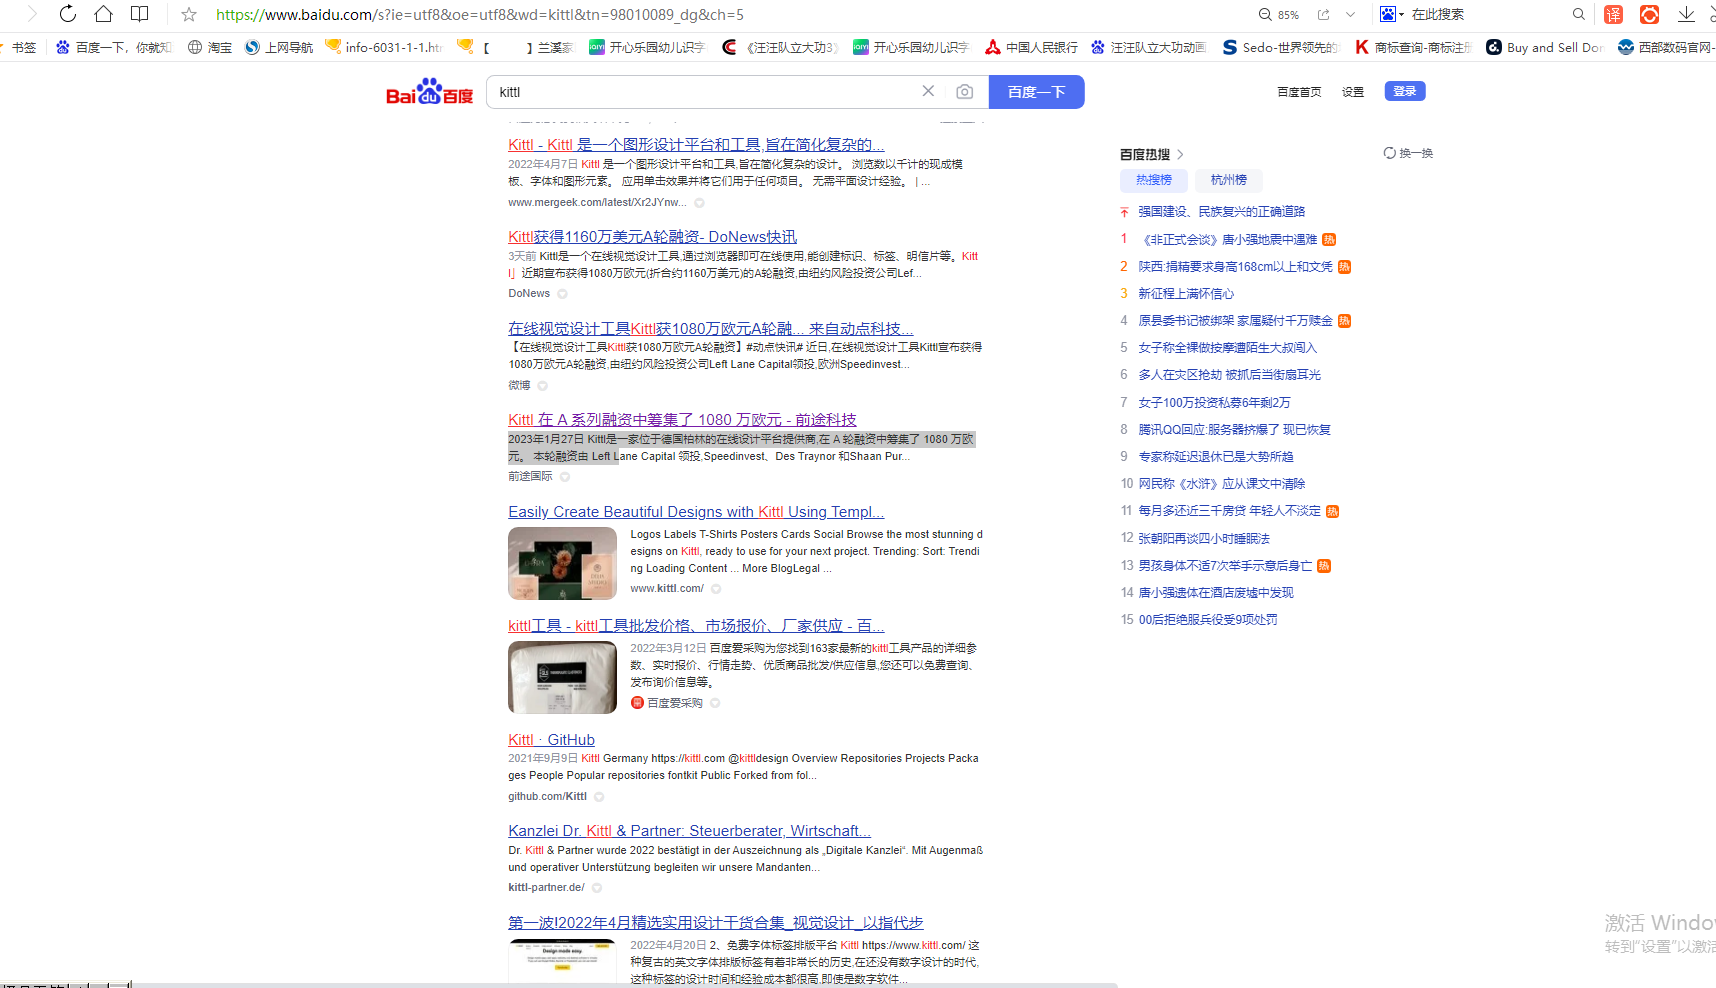Screen dimensions: 1716x988
Task: Open hot topic '张朝阳再谈四小时睡眠法'
Action: (x=1204, y=538)
